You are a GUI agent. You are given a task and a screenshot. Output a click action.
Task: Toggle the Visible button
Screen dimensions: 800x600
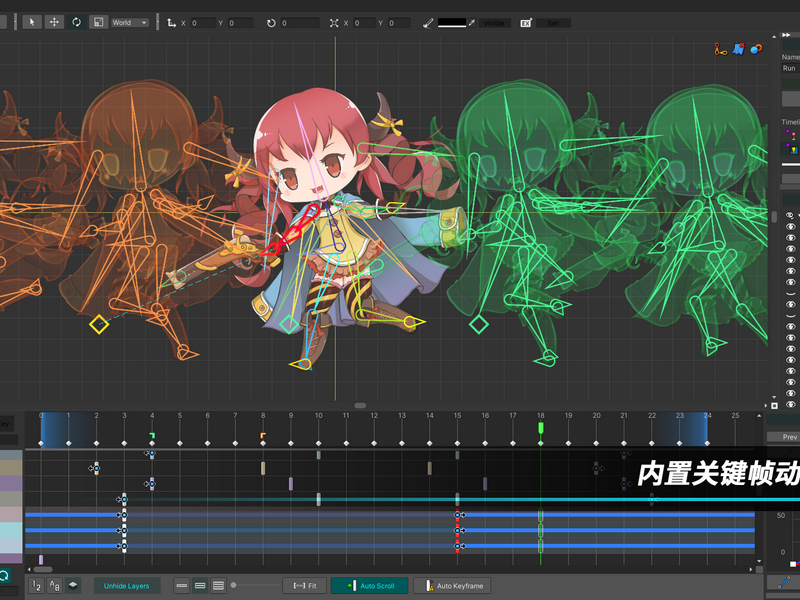(x=494, y=23)
